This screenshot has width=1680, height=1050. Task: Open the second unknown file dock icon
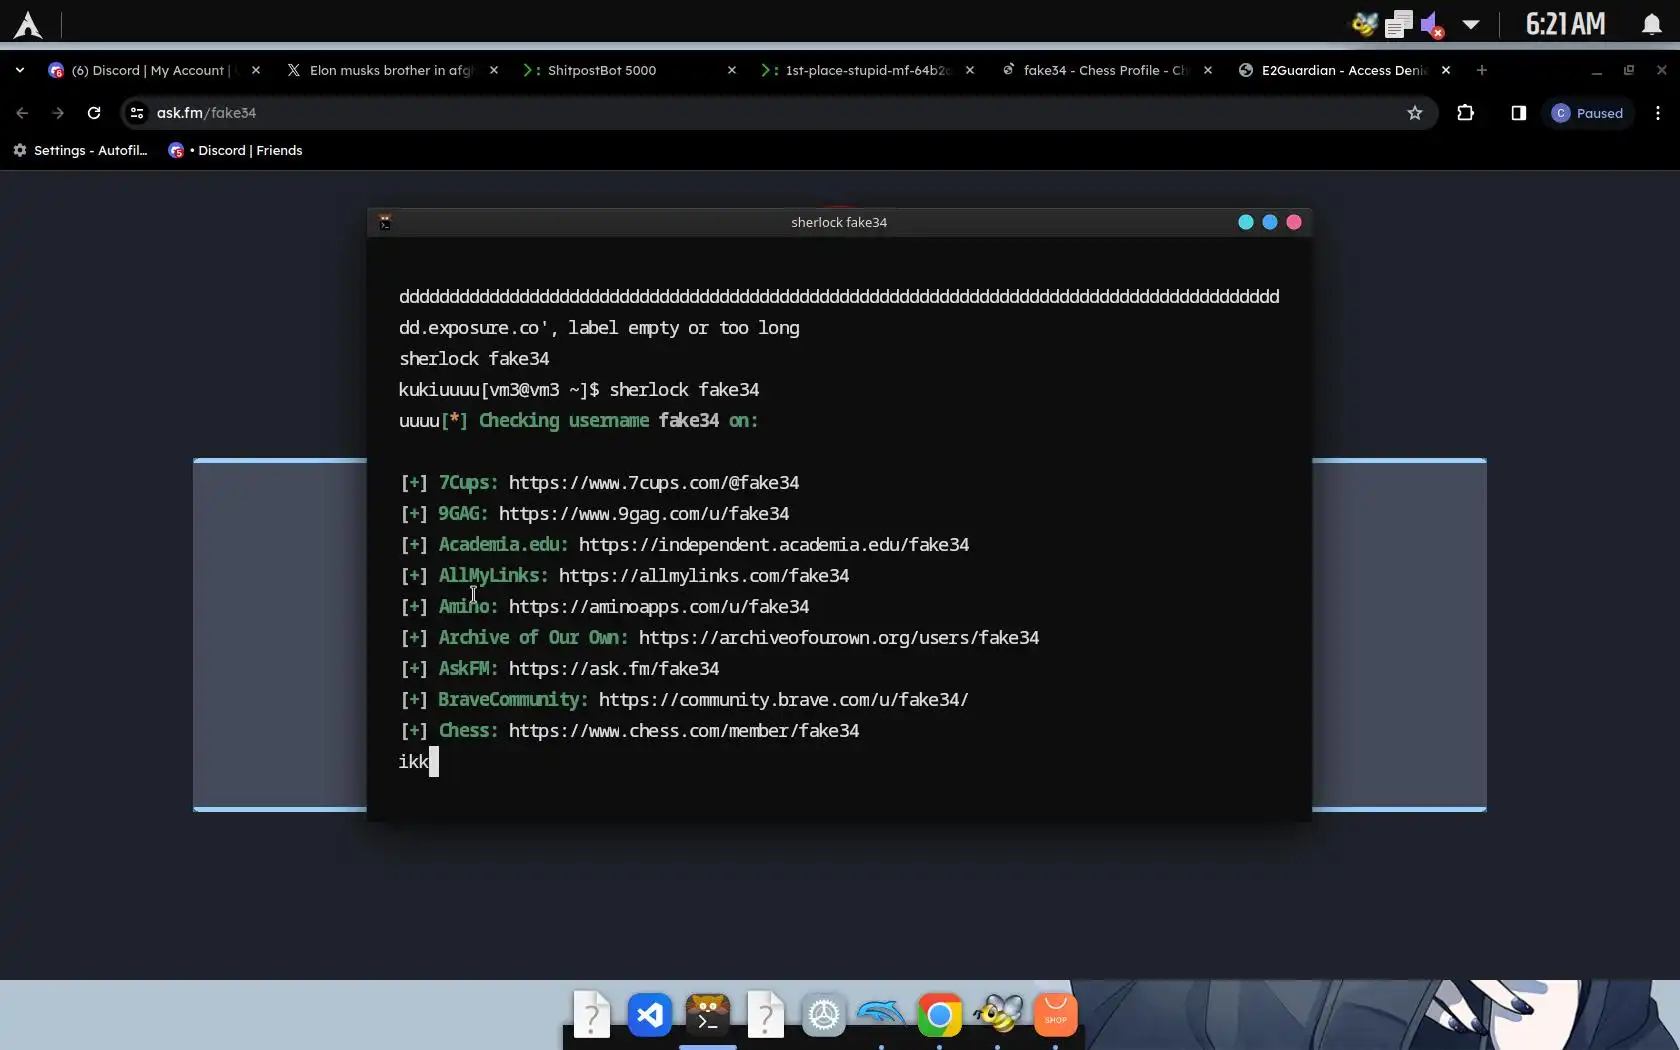(x=765, y=1016)
